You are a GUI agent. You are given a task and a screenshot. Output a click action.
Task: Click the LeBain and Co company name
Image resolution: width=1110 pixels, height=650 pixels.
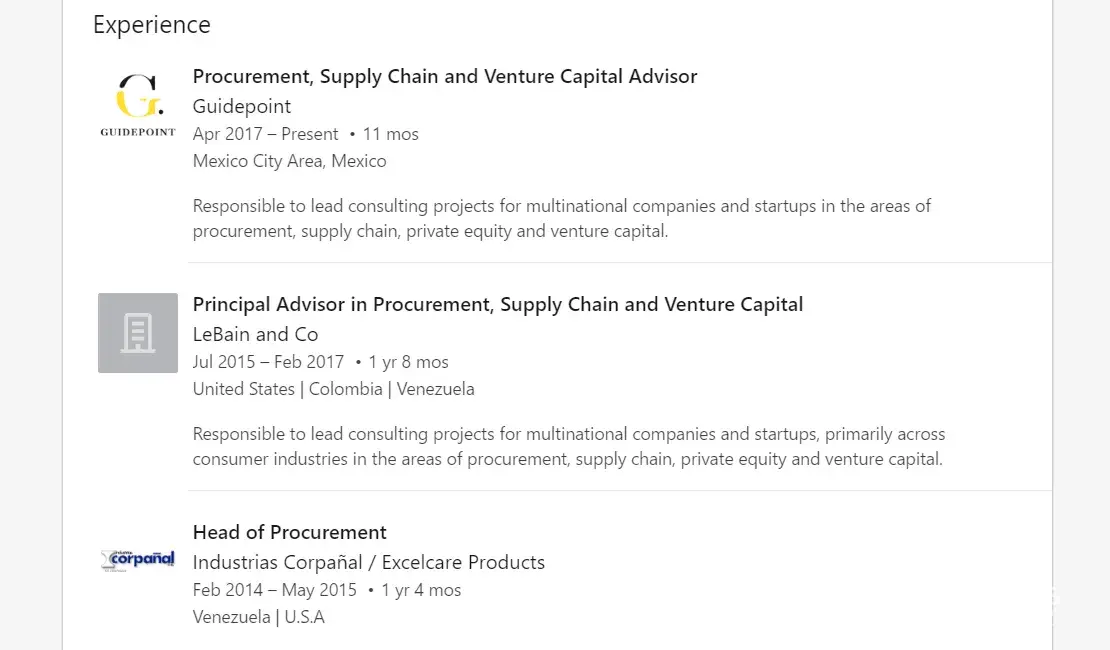(x=255, y=334)
